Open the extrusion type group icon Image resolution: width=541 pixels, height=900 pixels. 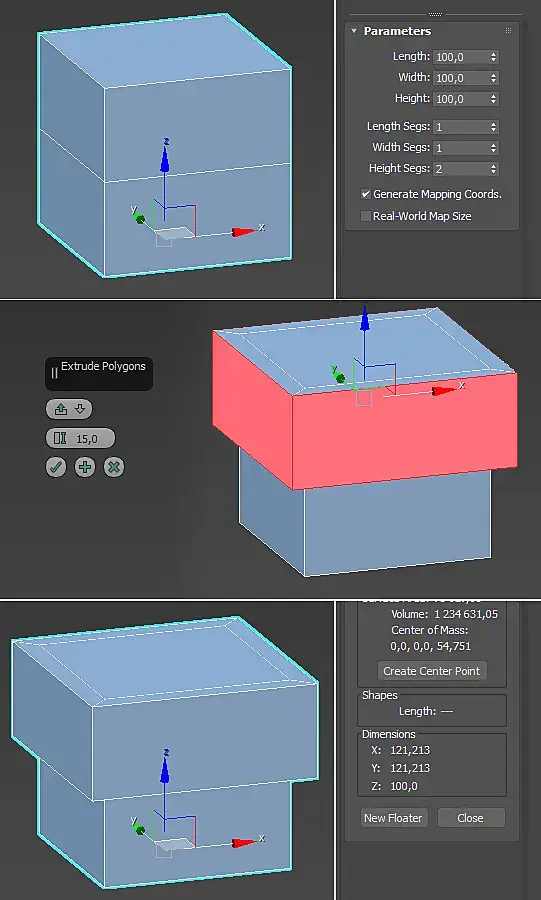click(x=61, y=409)
